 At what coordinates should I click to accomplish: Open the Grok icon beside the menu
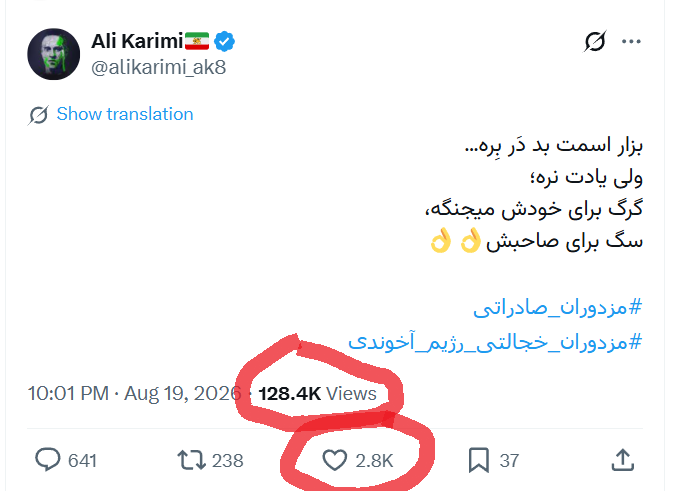[x=595, y=41]
